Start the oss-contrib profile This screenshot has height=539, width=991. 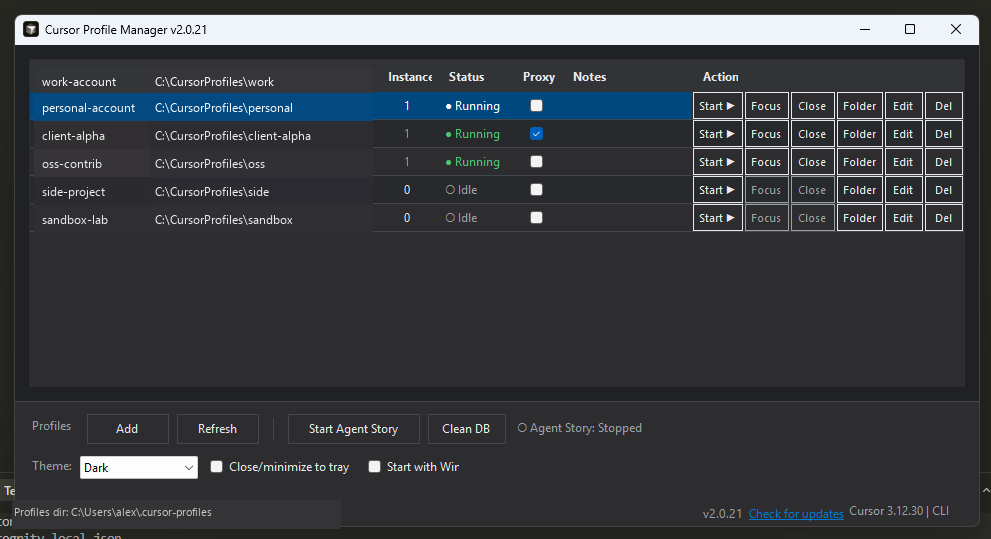(x=717, y=162)
